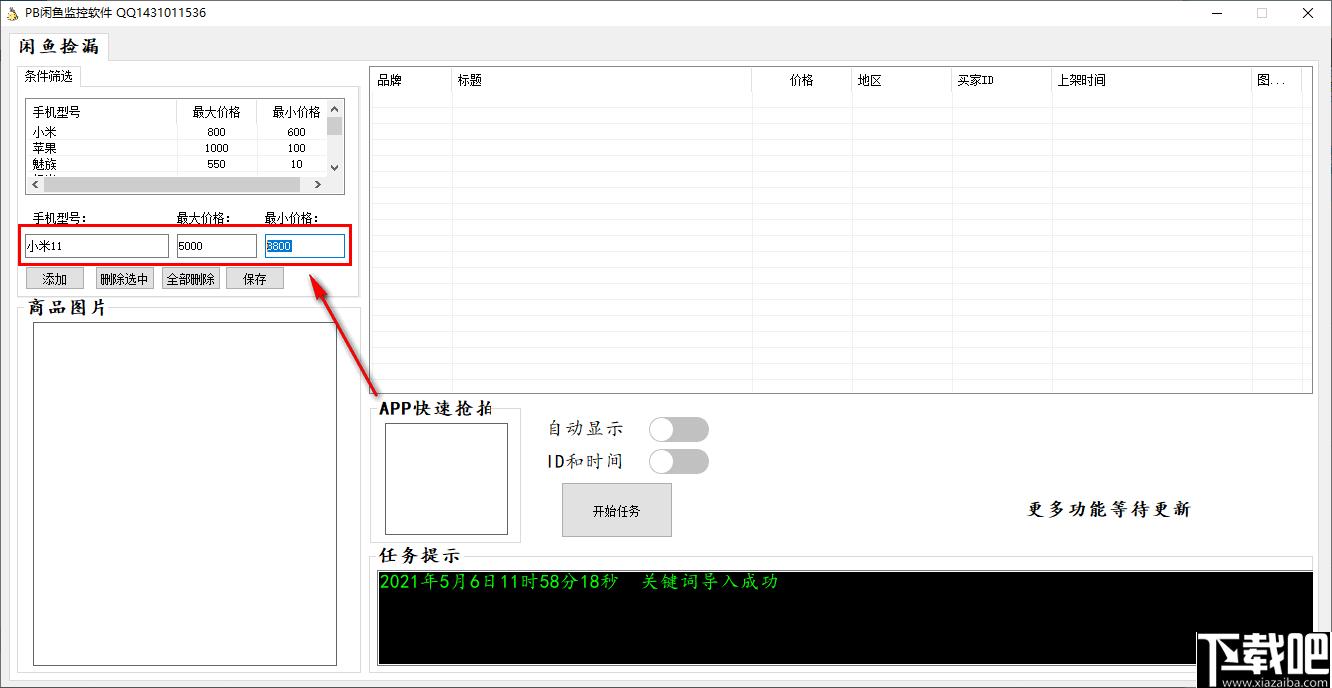Click the 最大价格 column header in list
Image resolution: width=1332 pixels, height=688 pixels.
point(217,112)
